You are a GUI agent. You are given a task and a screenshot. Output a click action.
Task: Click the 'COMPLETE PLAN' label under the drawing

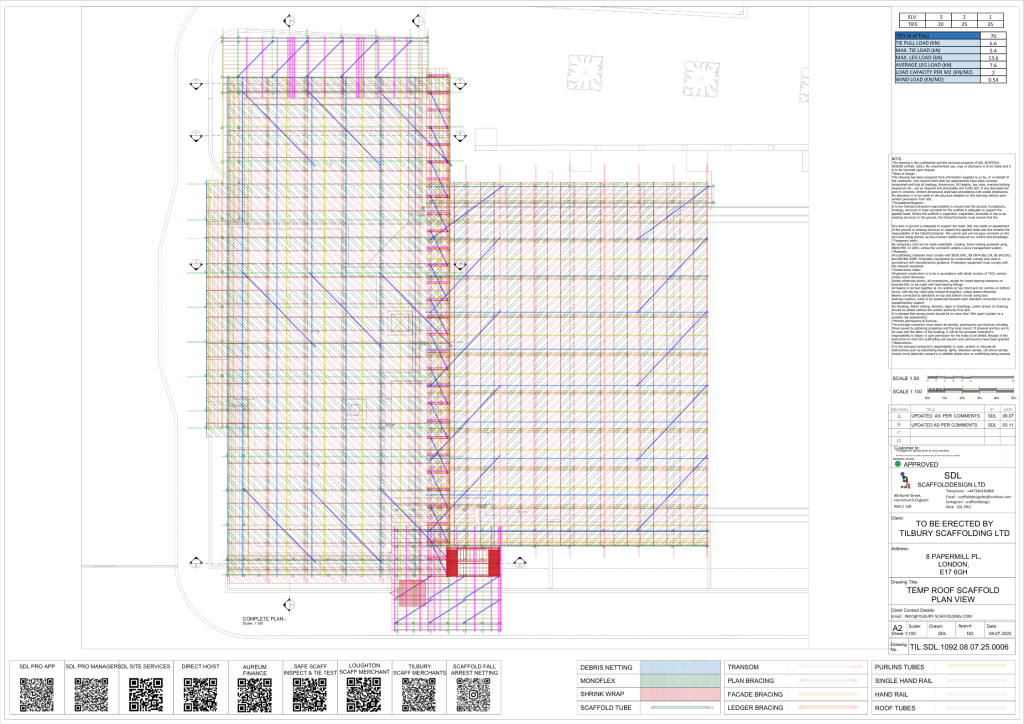(264, 619)
